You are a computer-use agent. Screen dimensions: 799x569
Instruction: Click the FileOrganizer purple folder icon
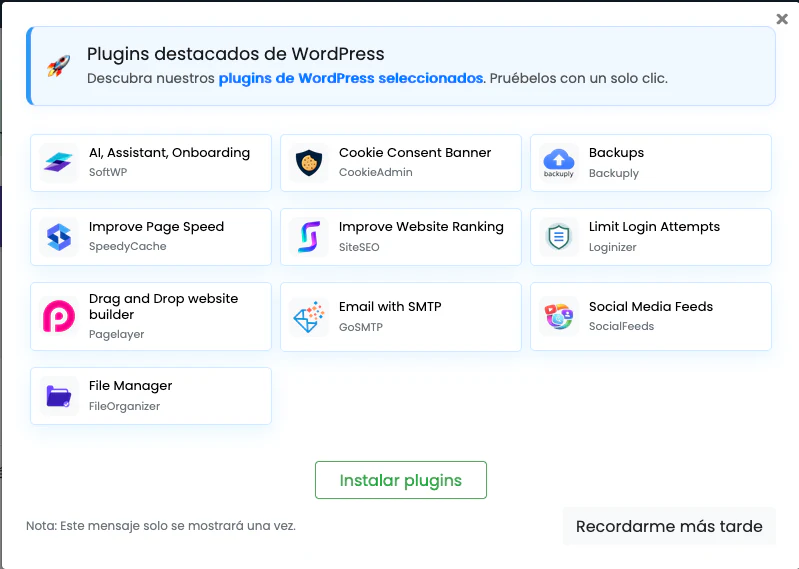59,396
